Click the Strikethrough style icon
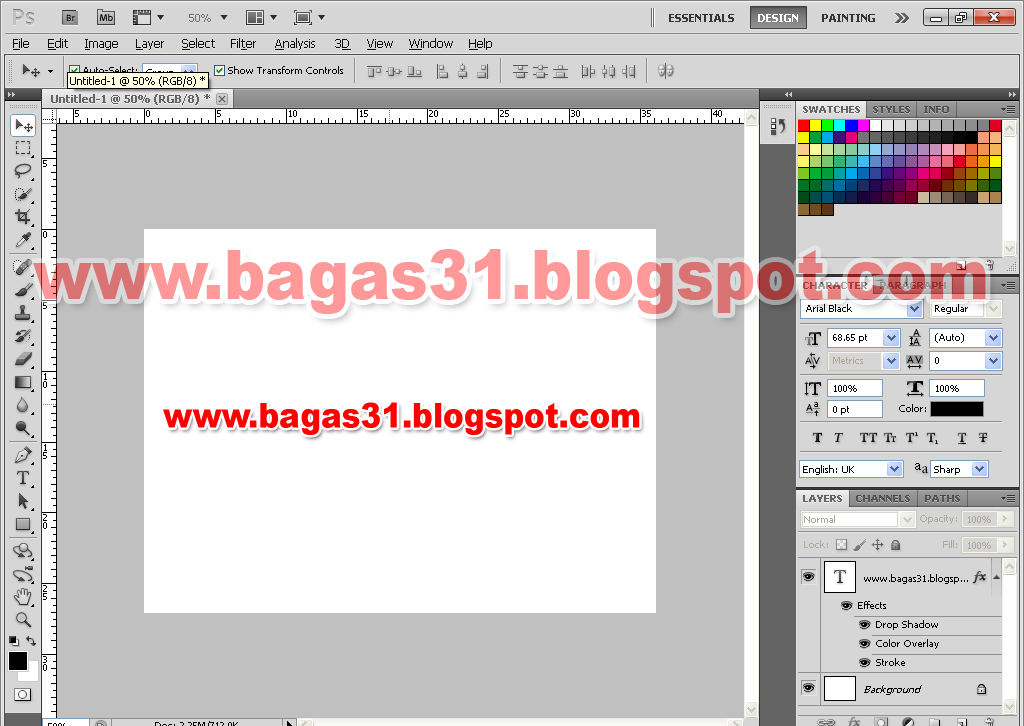The image size is (1024, 726). coord(983,437)
